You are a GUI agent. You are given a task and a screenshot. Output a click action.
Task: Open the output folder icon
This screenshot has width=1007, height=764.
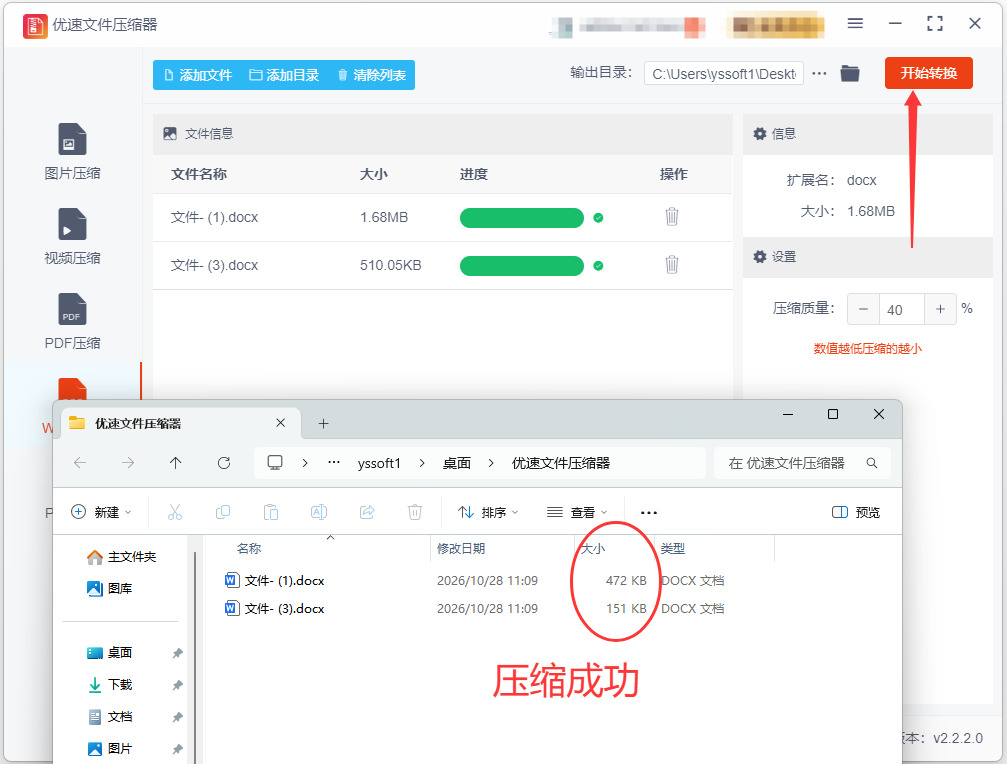point(850,74)
